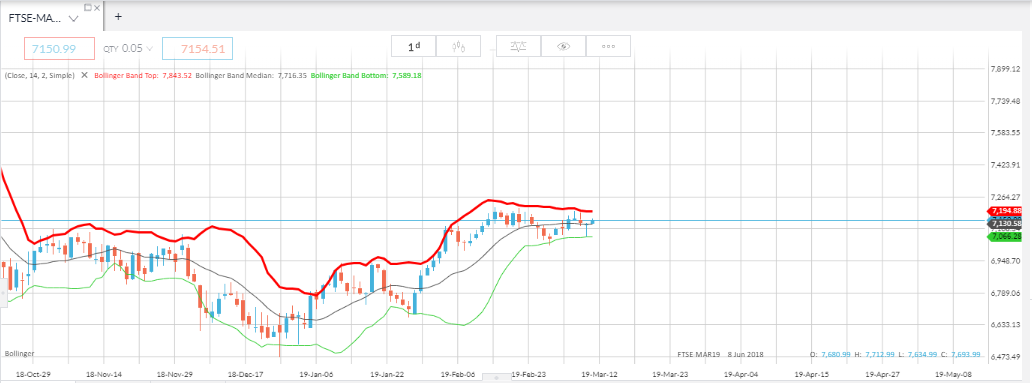The image size is (1032, 383).
Task: Select the gray 7,130.58 price axis marker
Action: point(1004,224)
